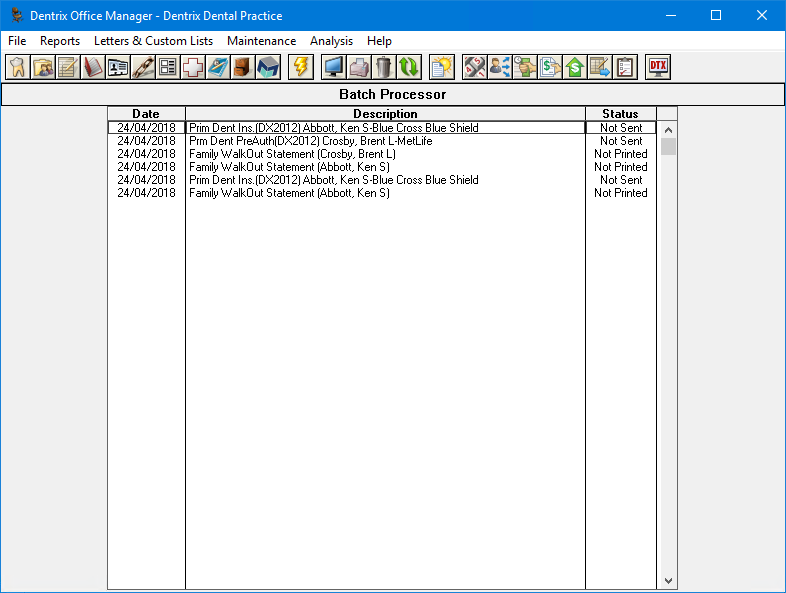
Task: Select Family WalkOut Statement (Crosby, Brent L) row
Action: pos(385,154)
